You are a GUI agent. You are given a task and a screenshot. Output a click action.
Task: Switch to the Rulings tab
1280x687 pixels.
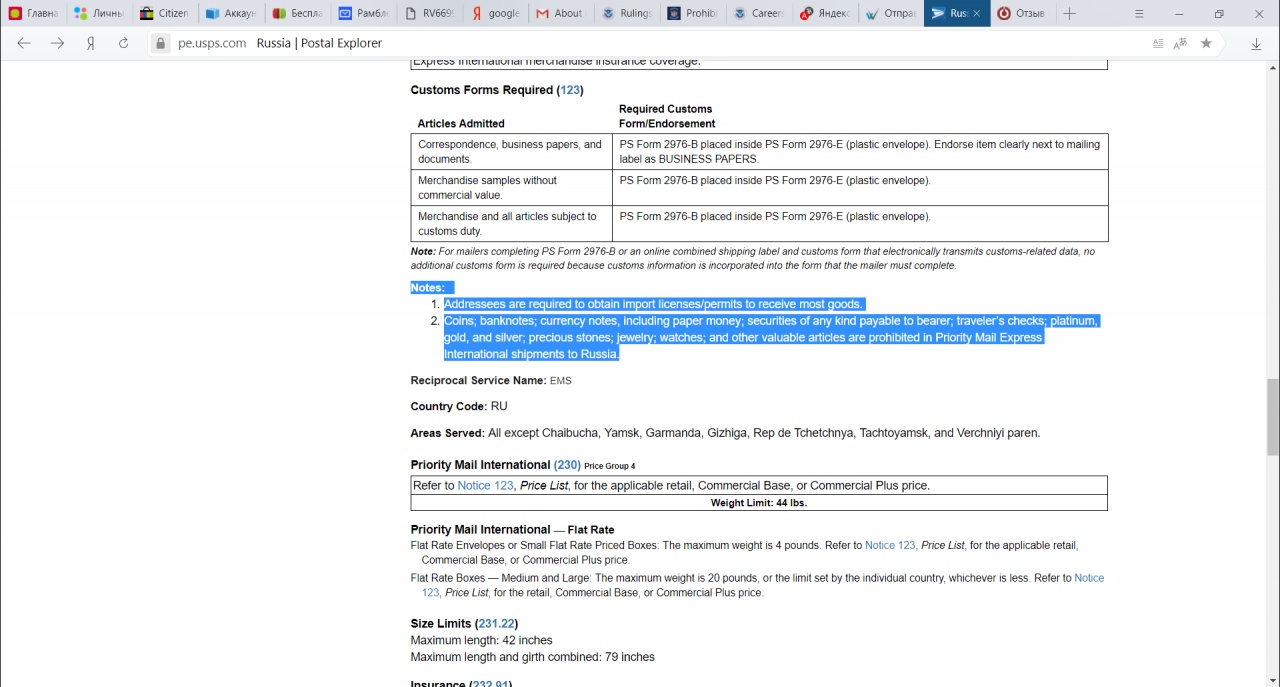627,13
